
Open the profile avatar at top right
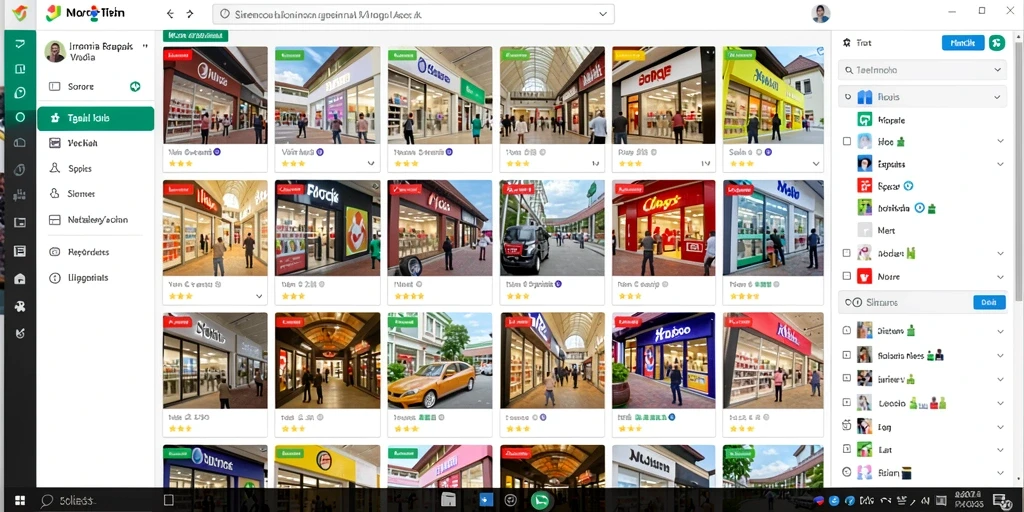pos(820,13)
